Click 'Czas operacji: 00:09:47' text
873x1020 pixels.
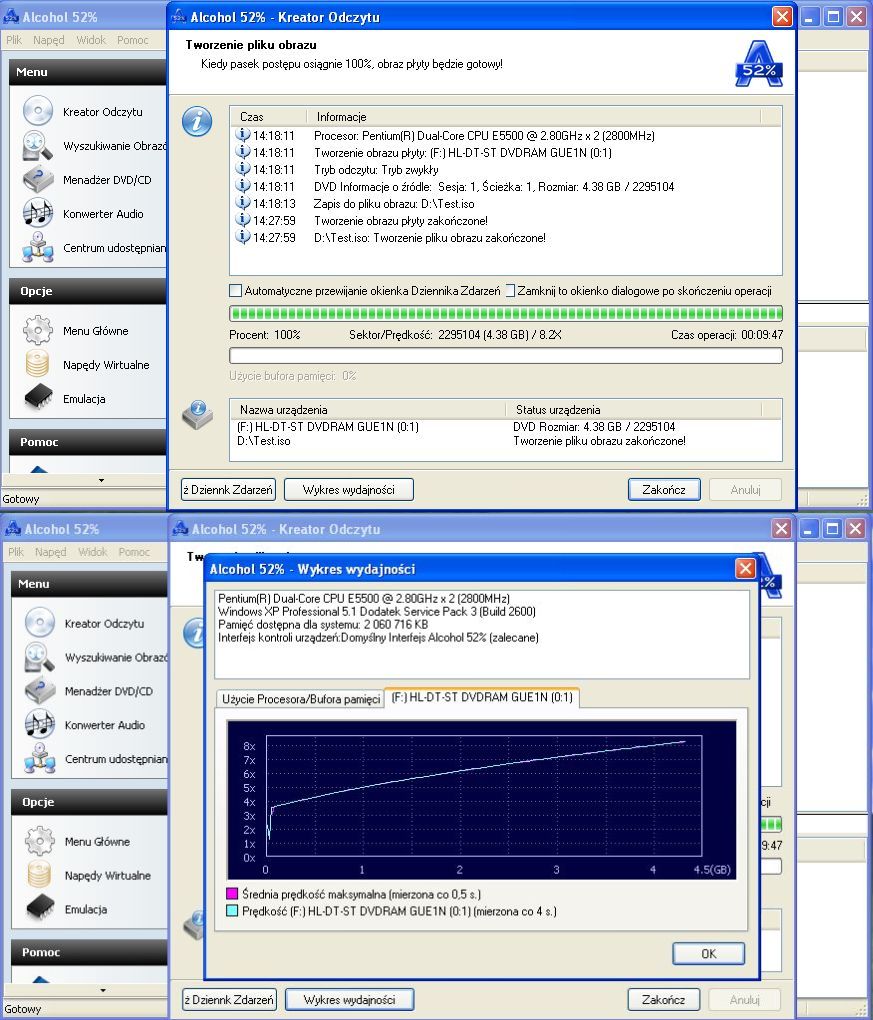click(x=727, y=335)
